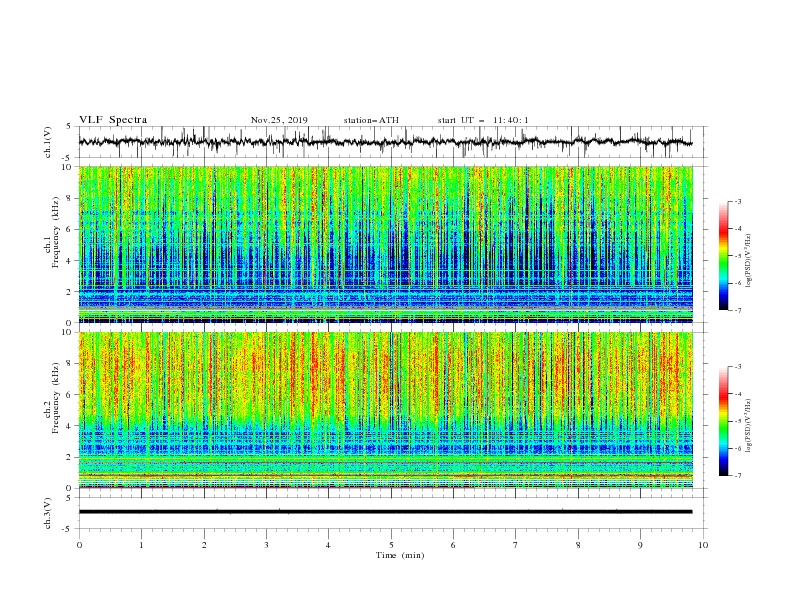The width and height of the screenshot is (792, 612).
Task: Click the ch.1 color scale bar
Action: point(723,255)
